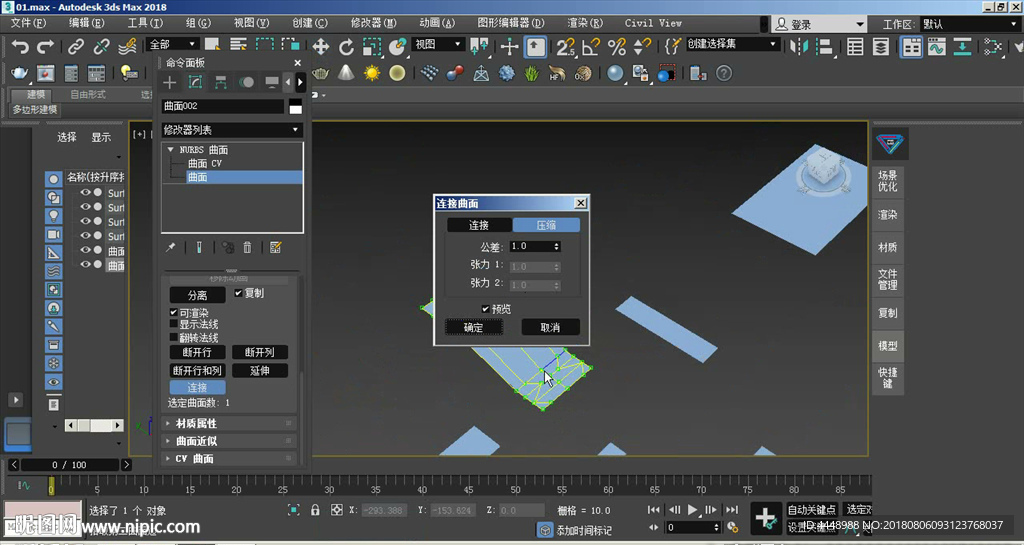Play the animation
Image resolution: width=1024 pixels, height=545 pixels.
click(x=693, y=509)
